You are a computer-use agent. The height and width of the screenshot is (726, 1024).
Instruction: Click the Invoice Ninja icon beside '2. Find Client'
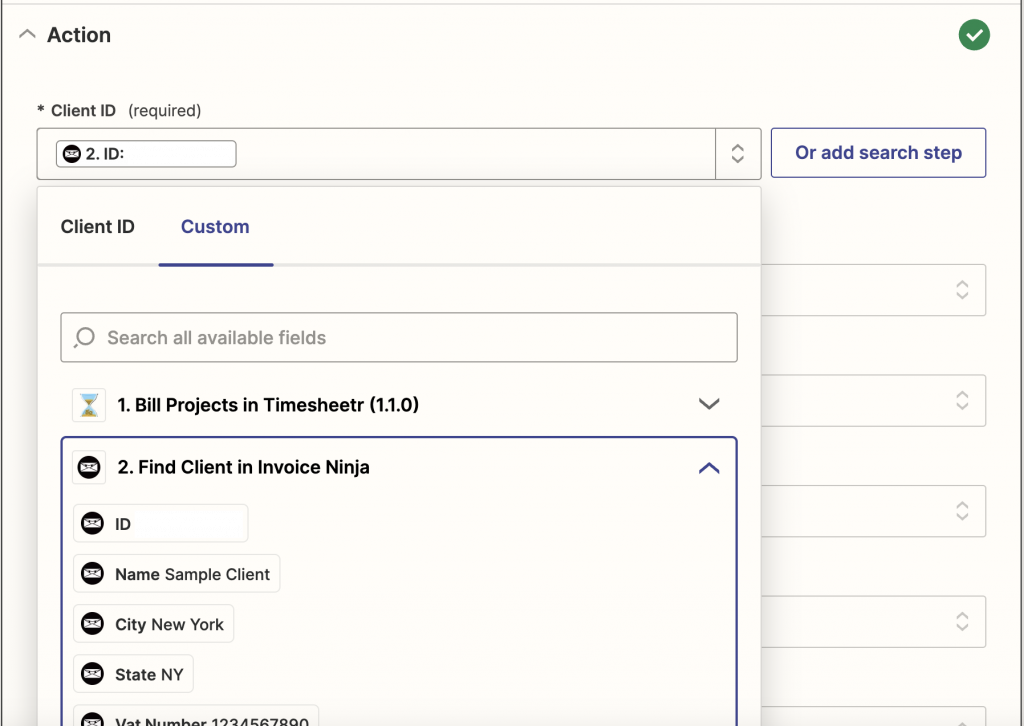pos(89,467)
